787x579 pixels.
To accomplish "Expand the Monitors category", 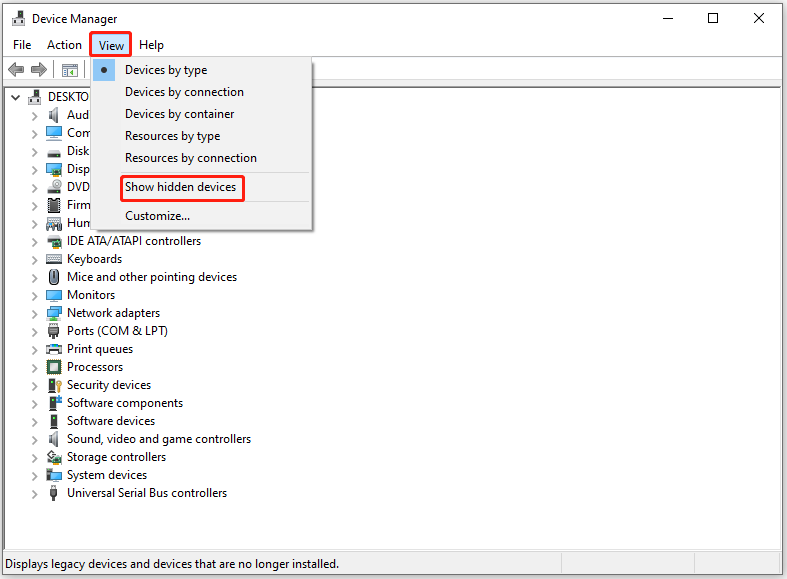I will click(34, 296).
